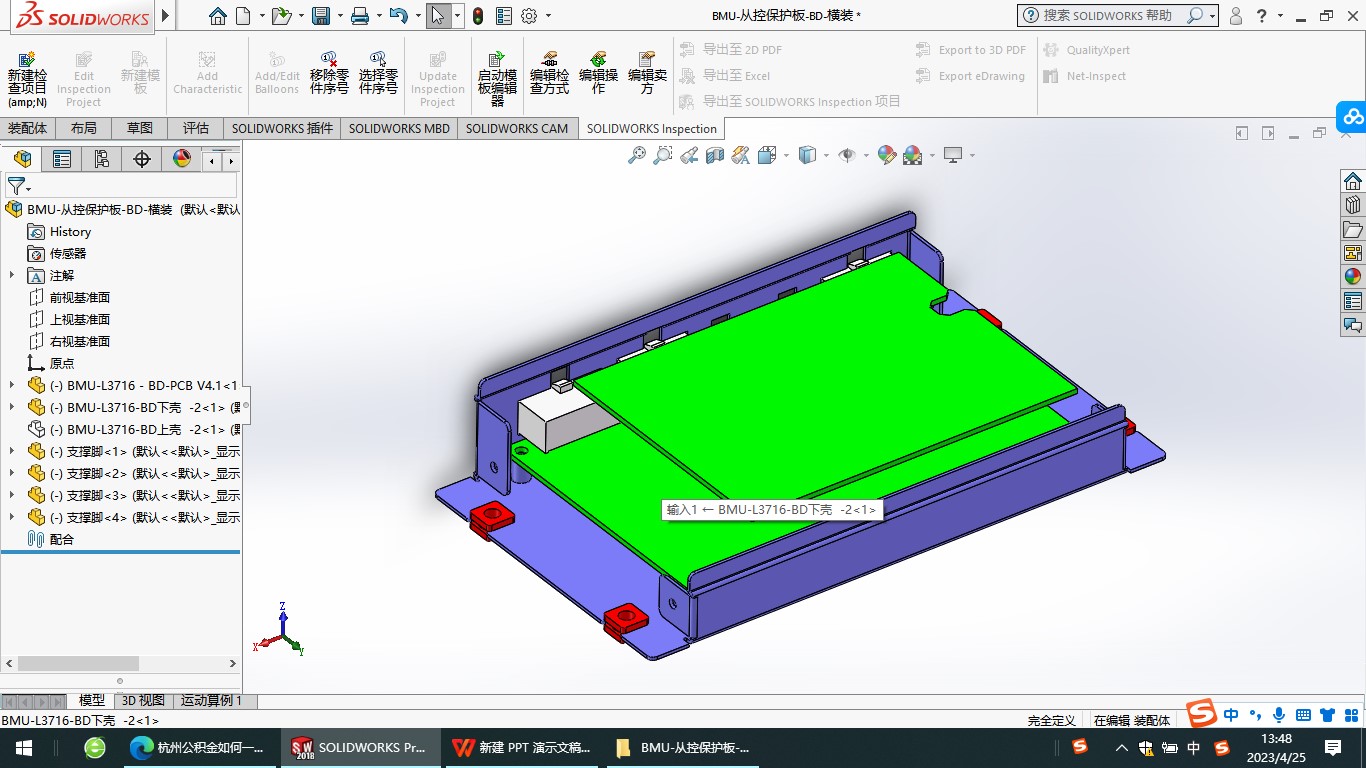Open File Properties icon beside traffic light
This screenshot has width=1366, height=768.
pyautogui.click(x=504, y=16)
